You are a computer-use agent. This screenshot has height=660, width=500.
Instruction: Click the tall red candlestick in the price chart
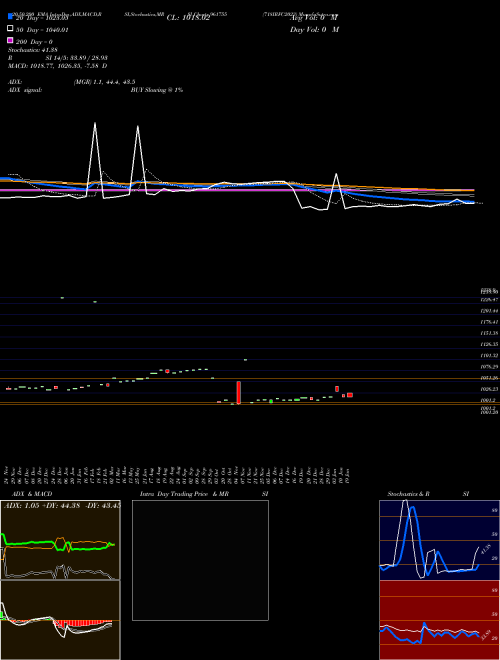239,392
